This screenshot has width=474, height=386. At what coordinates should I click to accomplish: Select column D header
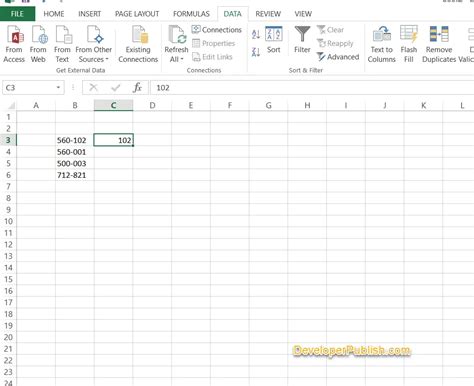coord(152,106)
